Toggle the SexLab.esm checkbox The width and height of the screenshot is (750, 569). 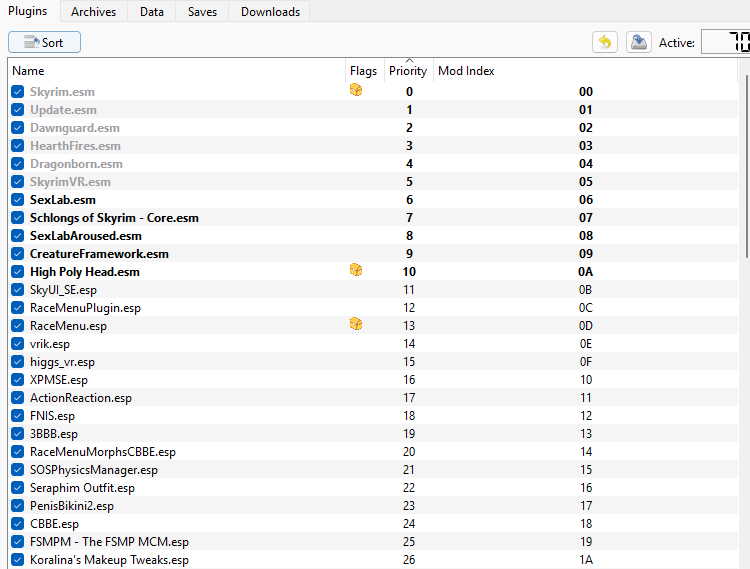point(18,199)
